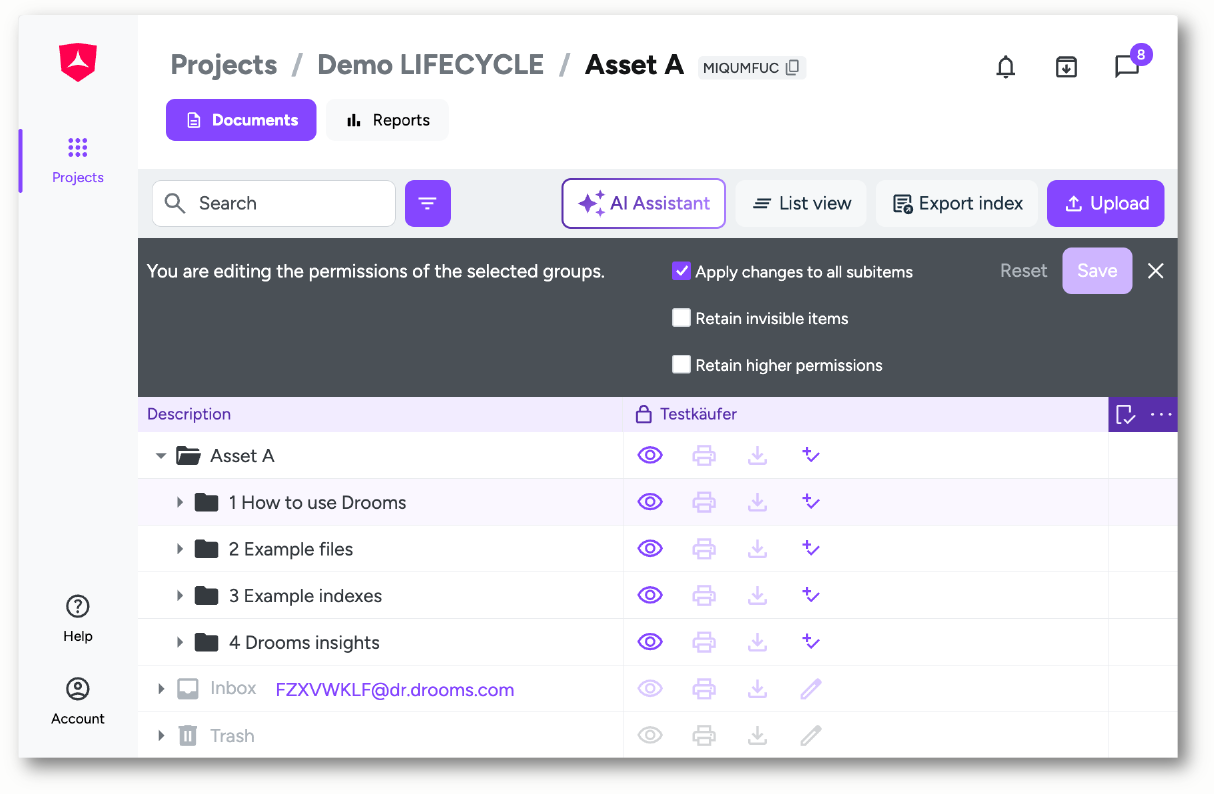Click the pencil icon in Inbox row
Image resolution: width=1214 pixels, height=794 pixels.
tap(811, 689)
